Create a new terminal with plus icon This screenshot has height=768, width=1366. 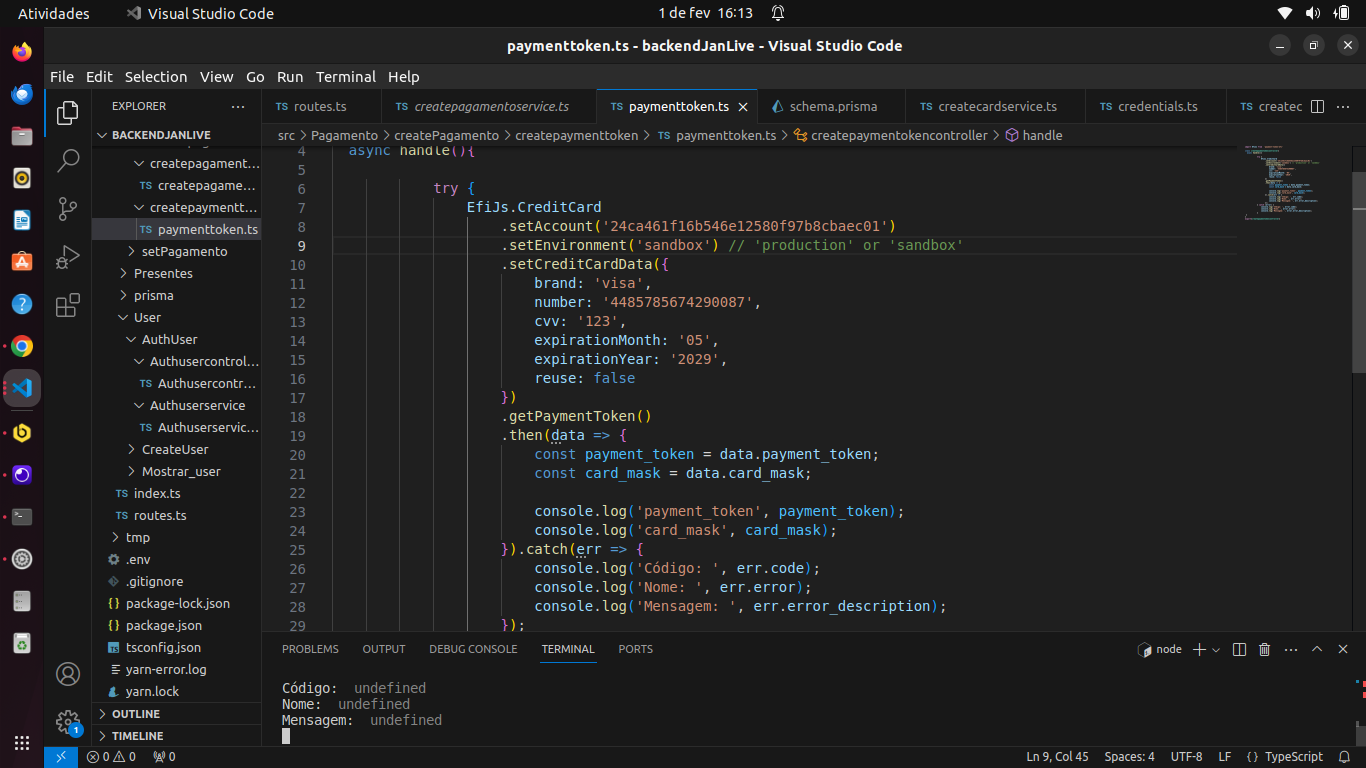pos(1199,649)
